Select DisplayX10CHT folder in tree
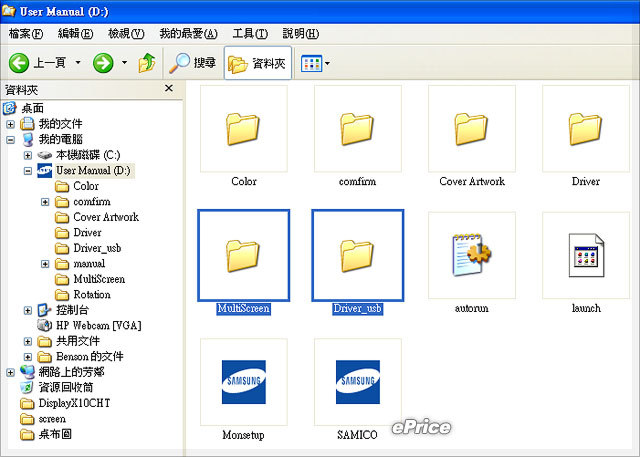The image size is (640, 457). pos(74,403)
